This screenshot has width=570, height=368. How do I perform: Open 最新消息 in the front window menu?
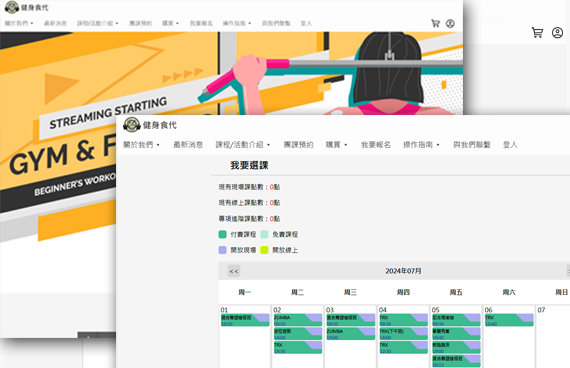tap(188, 145)
